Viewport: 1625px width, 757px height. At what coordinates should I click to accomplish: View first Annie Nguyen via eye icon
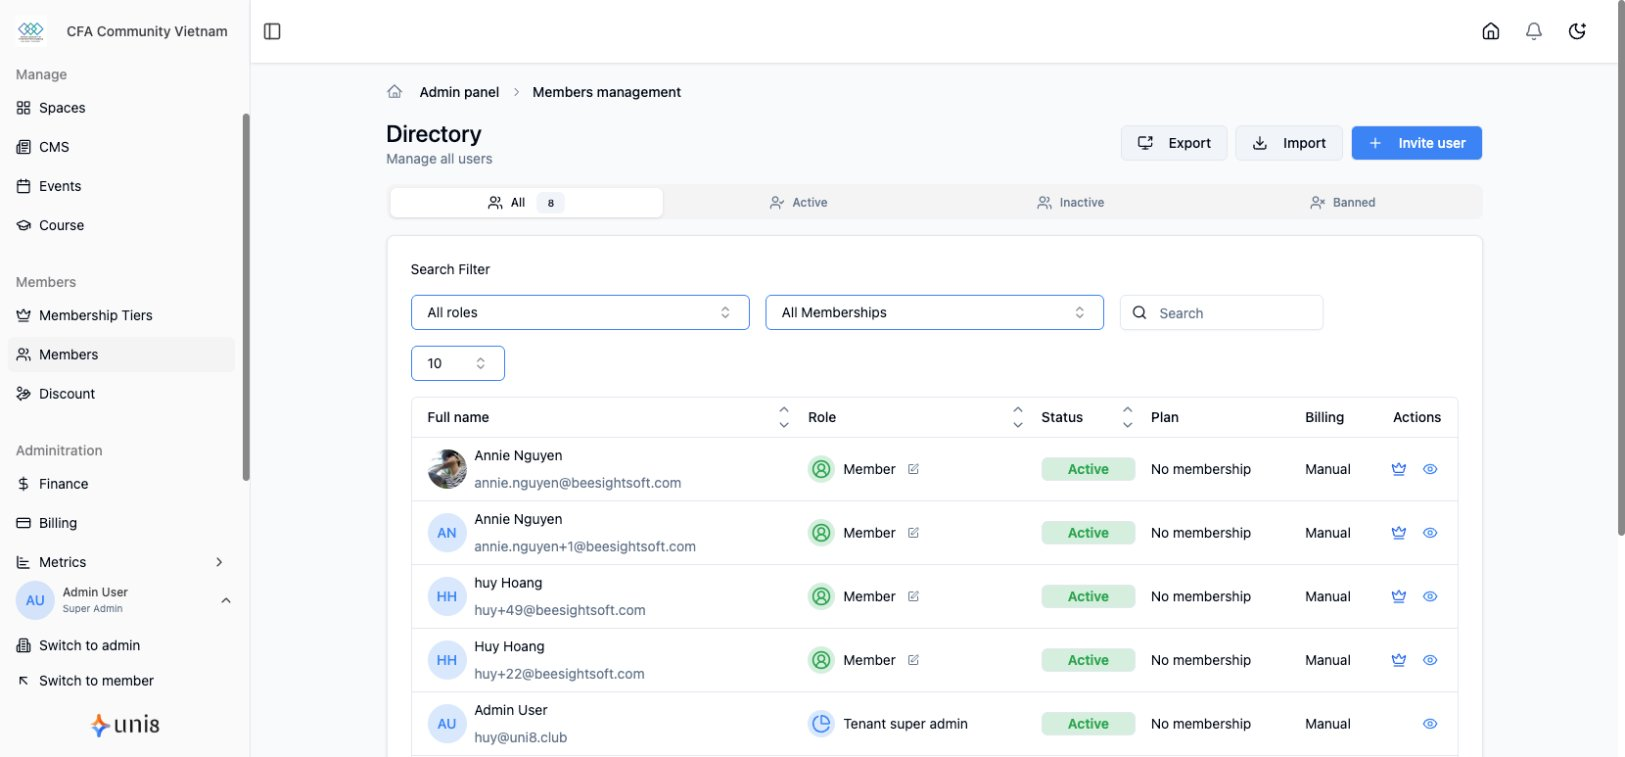tap(1430, 469)
